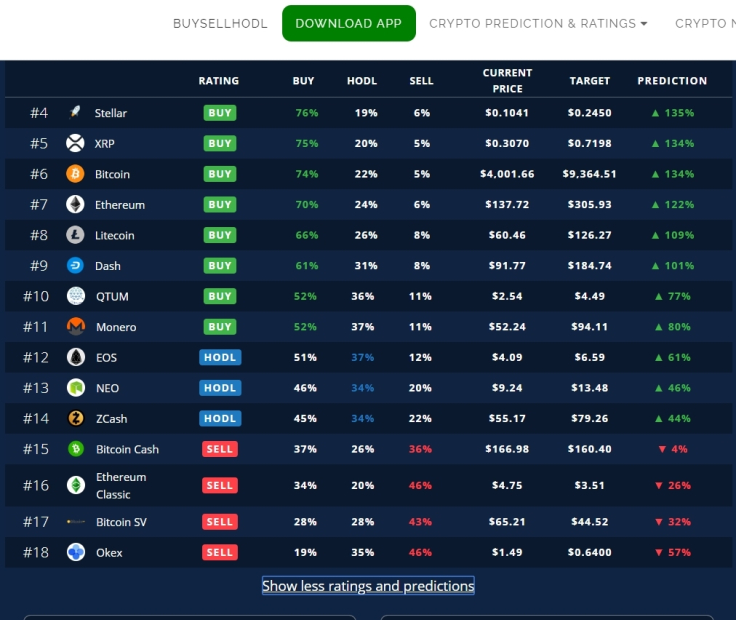Open the Ethereum Classic name link
The height and width of the screenshot is (620, 736).
(121, 486)
